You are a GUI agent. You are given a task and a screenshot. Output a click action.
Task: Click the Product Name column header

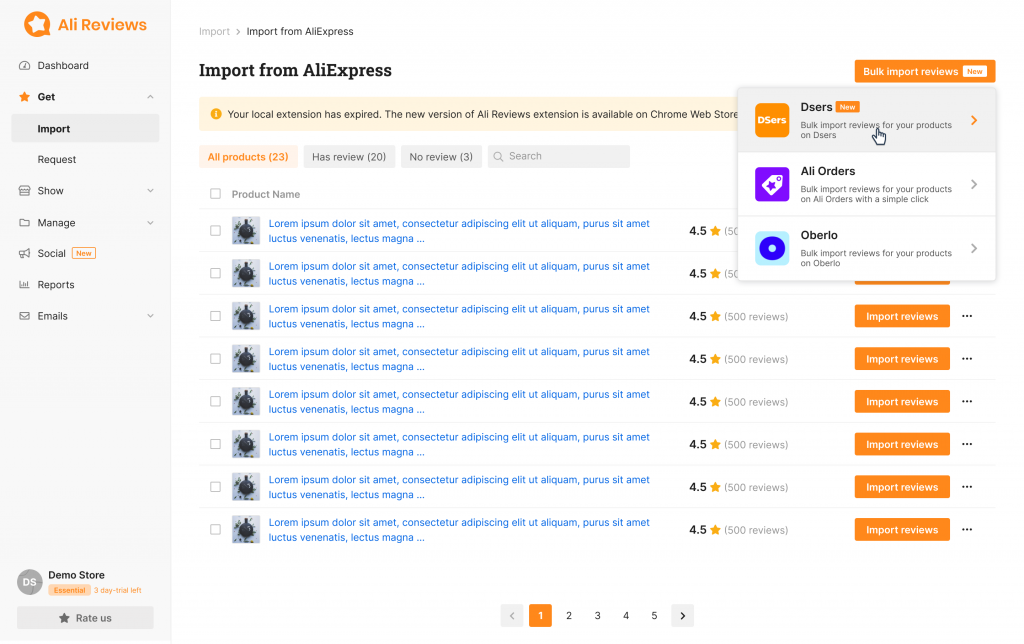tap(266, 194)
